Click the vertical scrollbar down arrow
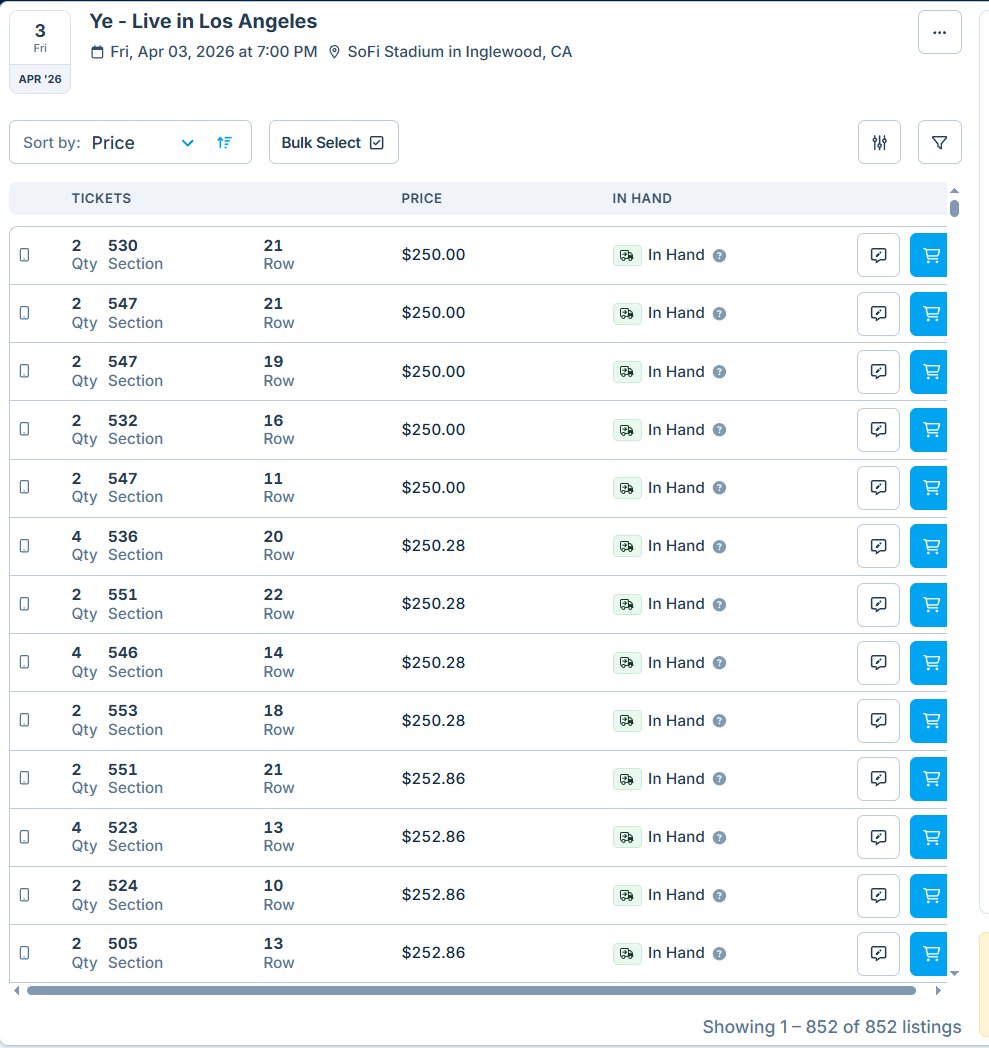The image size is (989, 1048). [954, 973]
